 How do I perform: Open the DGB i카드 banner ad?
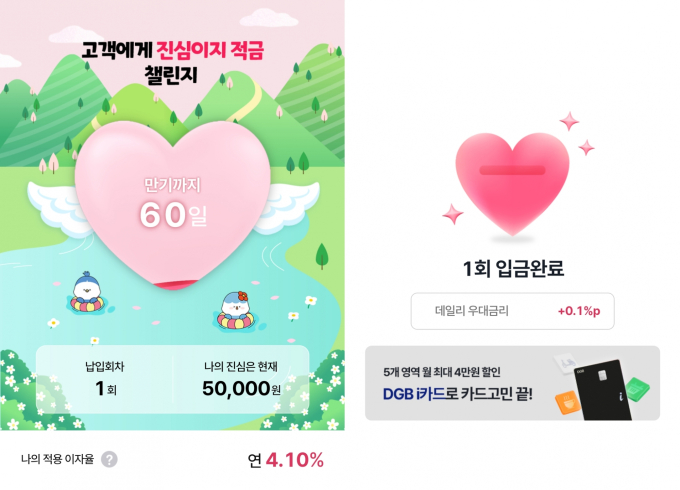point(512,383)
